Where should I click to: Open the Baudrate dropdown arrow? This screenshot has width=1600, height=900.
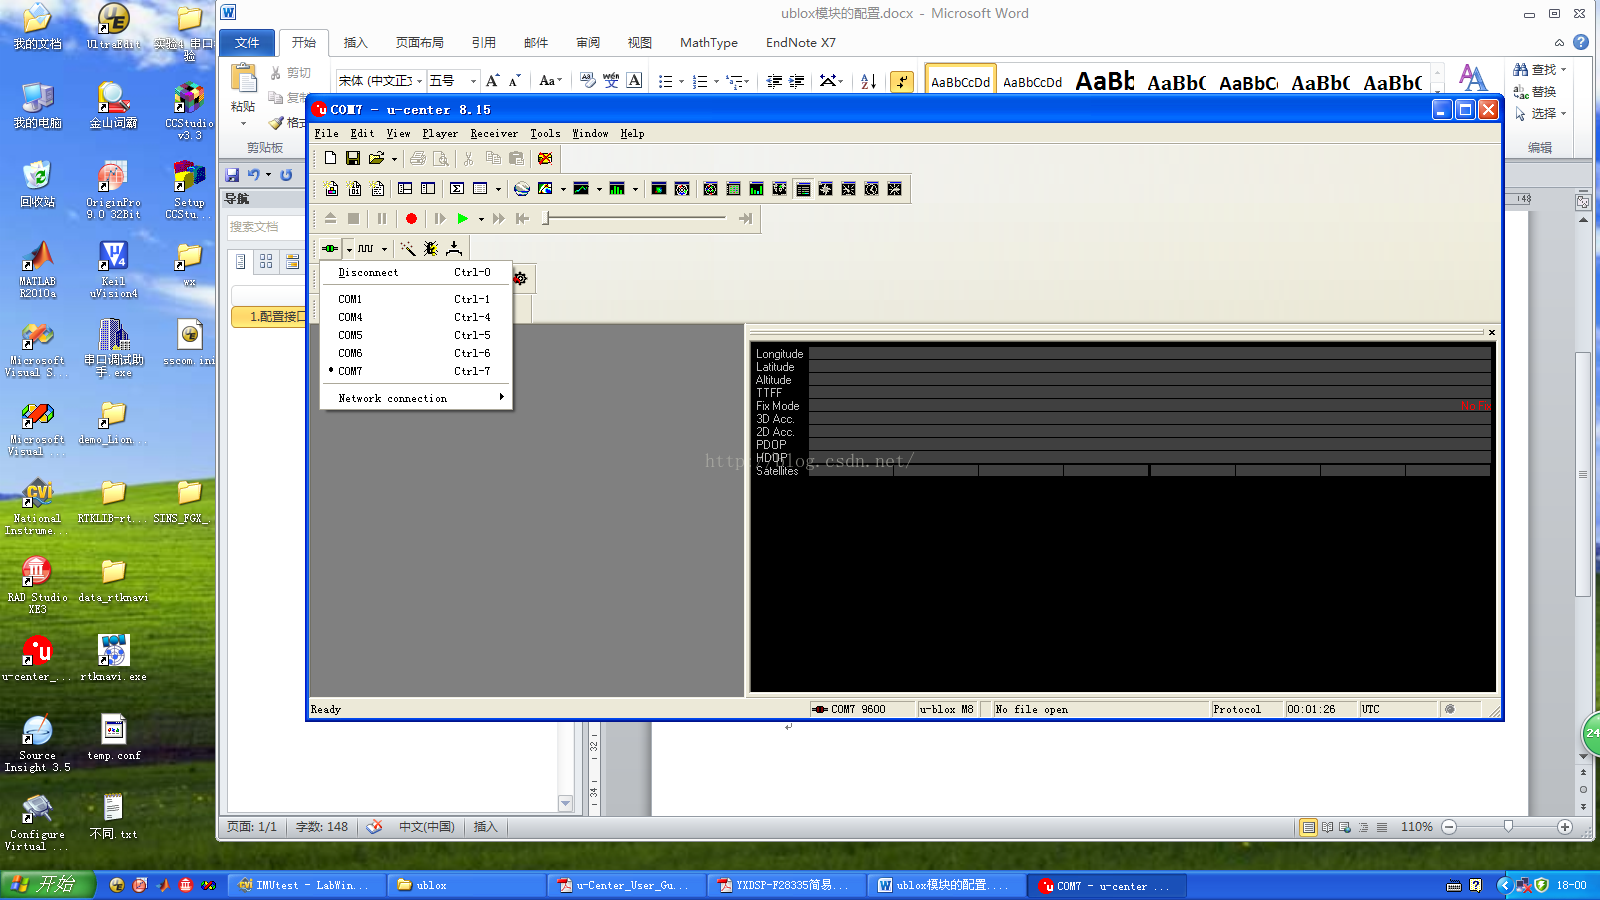click(x=384, y=248)
